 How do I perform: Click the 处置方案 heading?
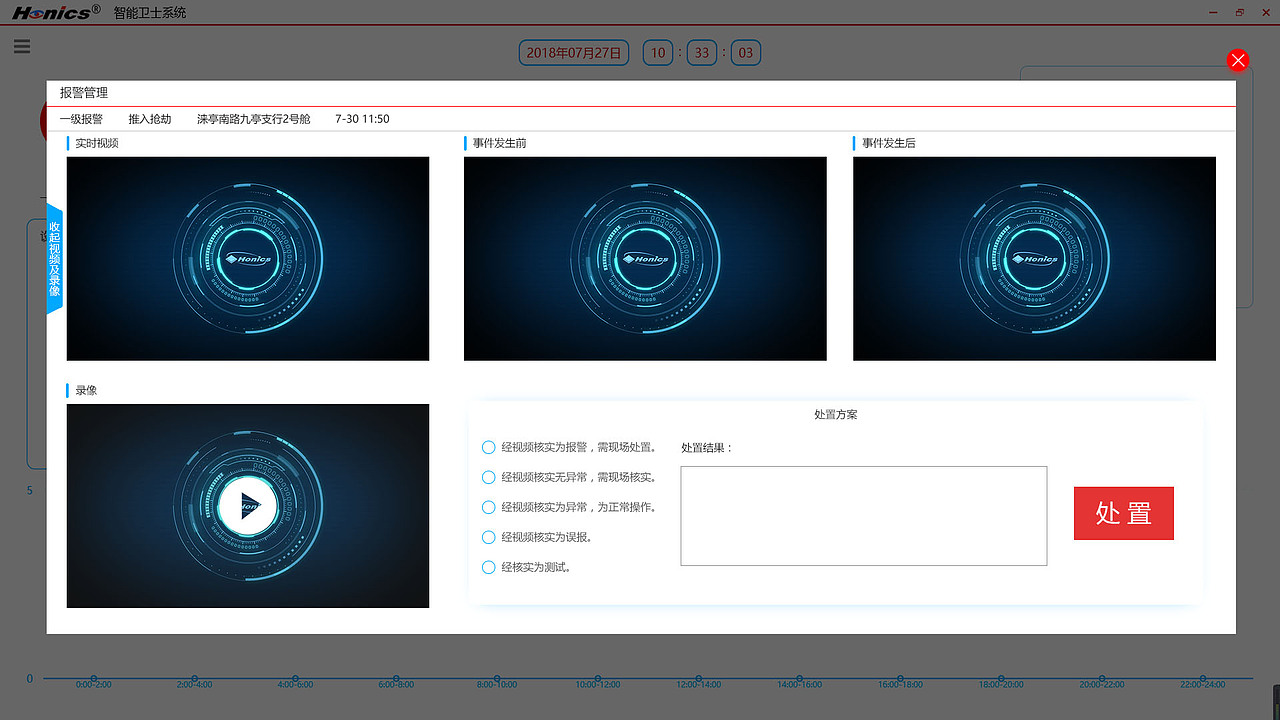[x=836, y=414]
